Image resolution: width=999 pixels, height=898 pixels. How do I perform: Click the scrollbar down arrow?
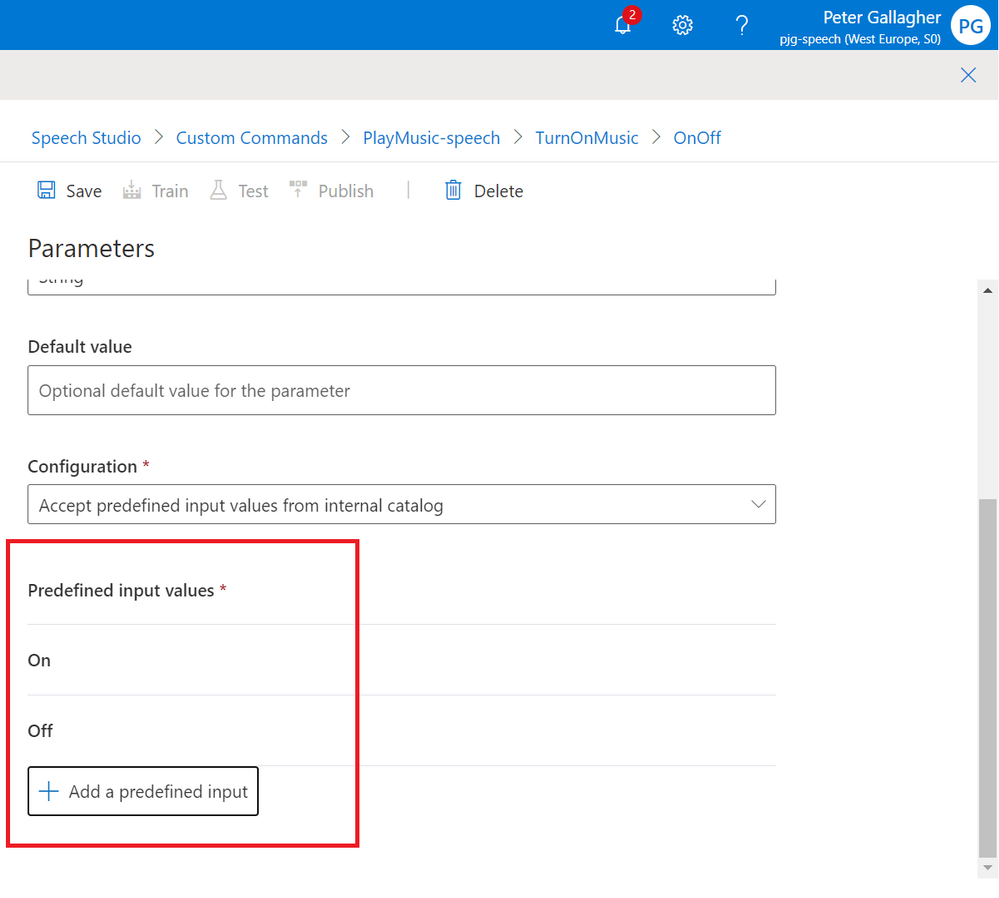[x=988, y=868]
